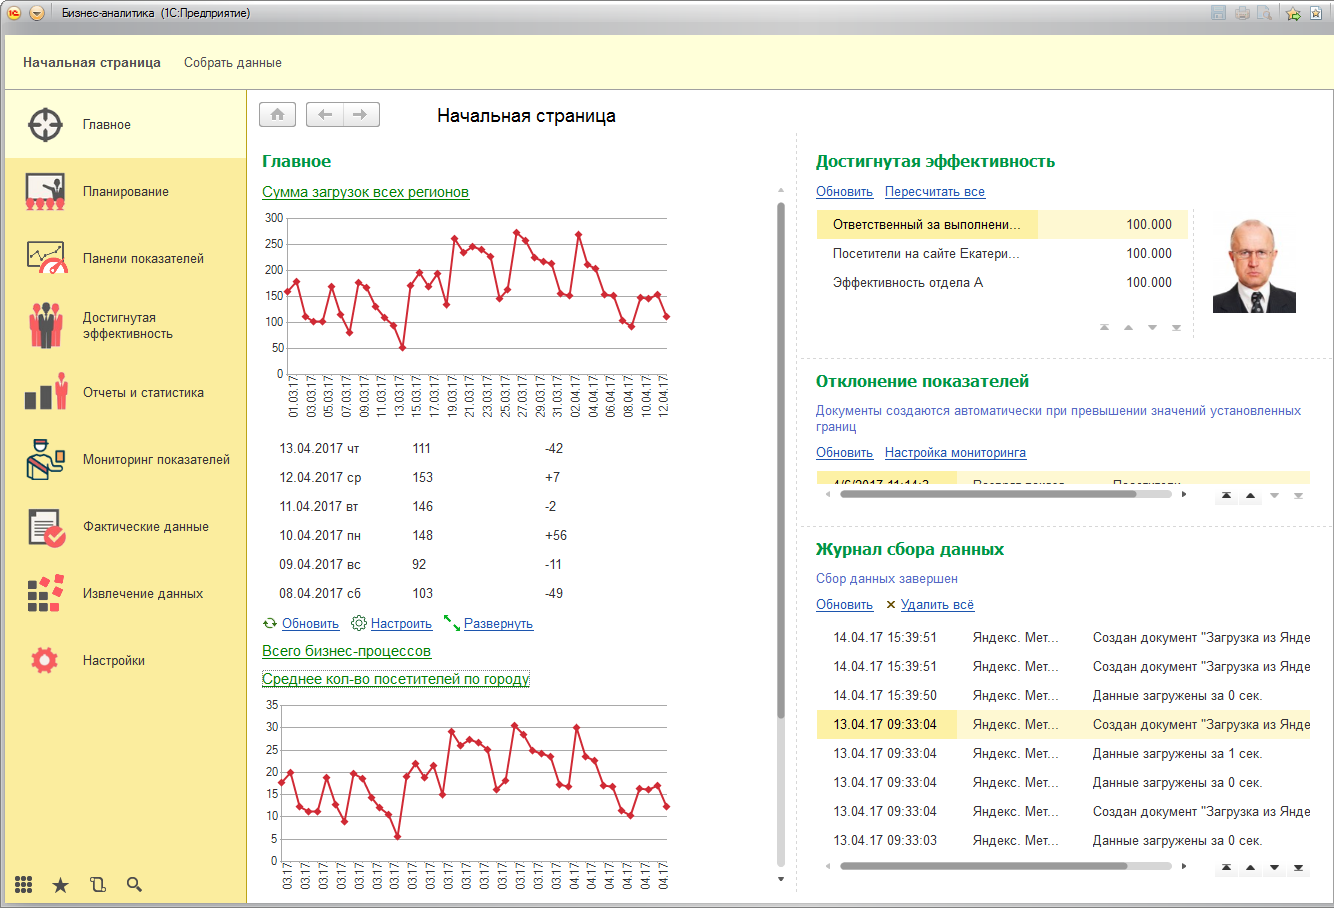Click the gear icon beside Настроить
Viewport: 1334px width, 908px height.
pos(359,623)
